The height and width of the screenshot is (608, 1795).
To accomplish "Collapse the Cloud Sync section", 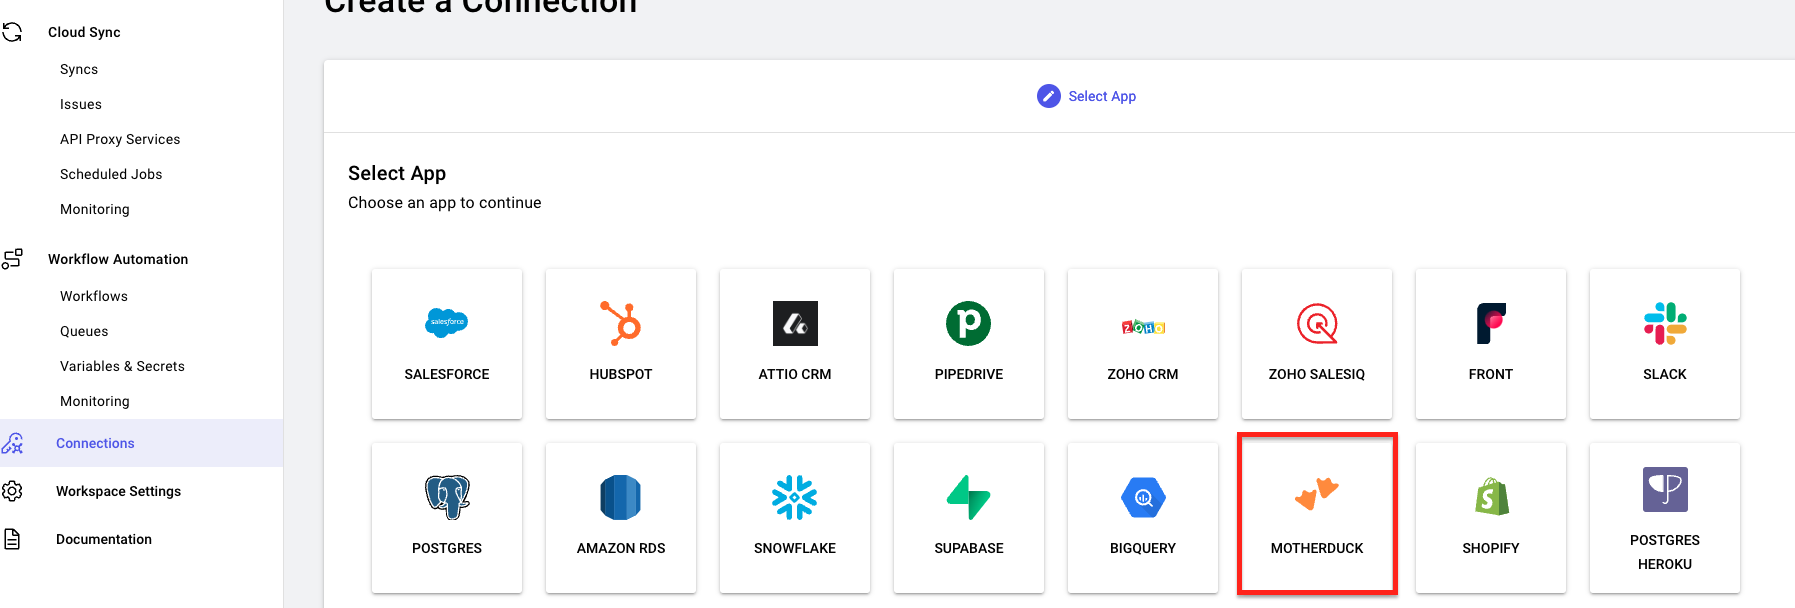I will [x=84, y=32].
